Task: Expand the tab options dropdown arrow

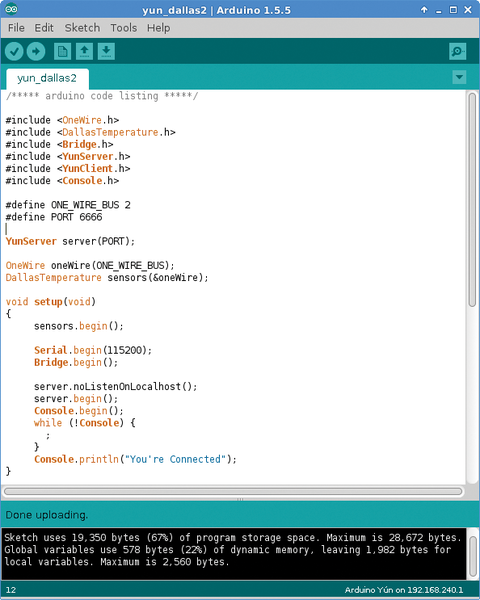Action: [x=459, y=77]
